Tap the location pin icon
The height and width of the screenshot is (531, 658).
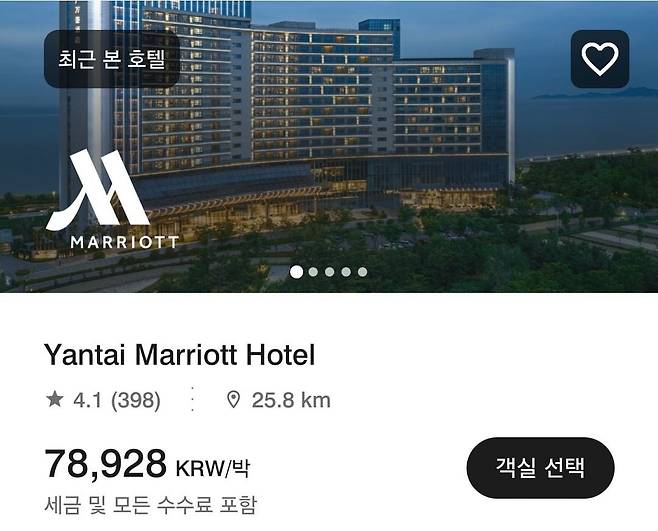(233, 400)
